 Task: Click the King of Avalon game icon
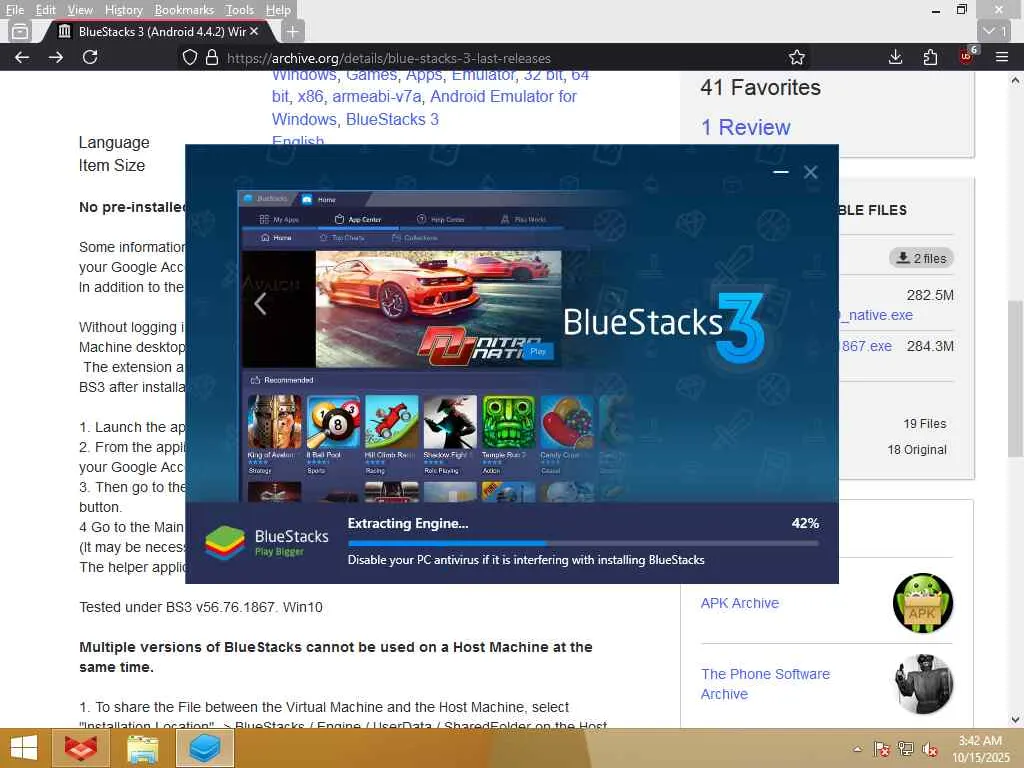tap(274, 421)
